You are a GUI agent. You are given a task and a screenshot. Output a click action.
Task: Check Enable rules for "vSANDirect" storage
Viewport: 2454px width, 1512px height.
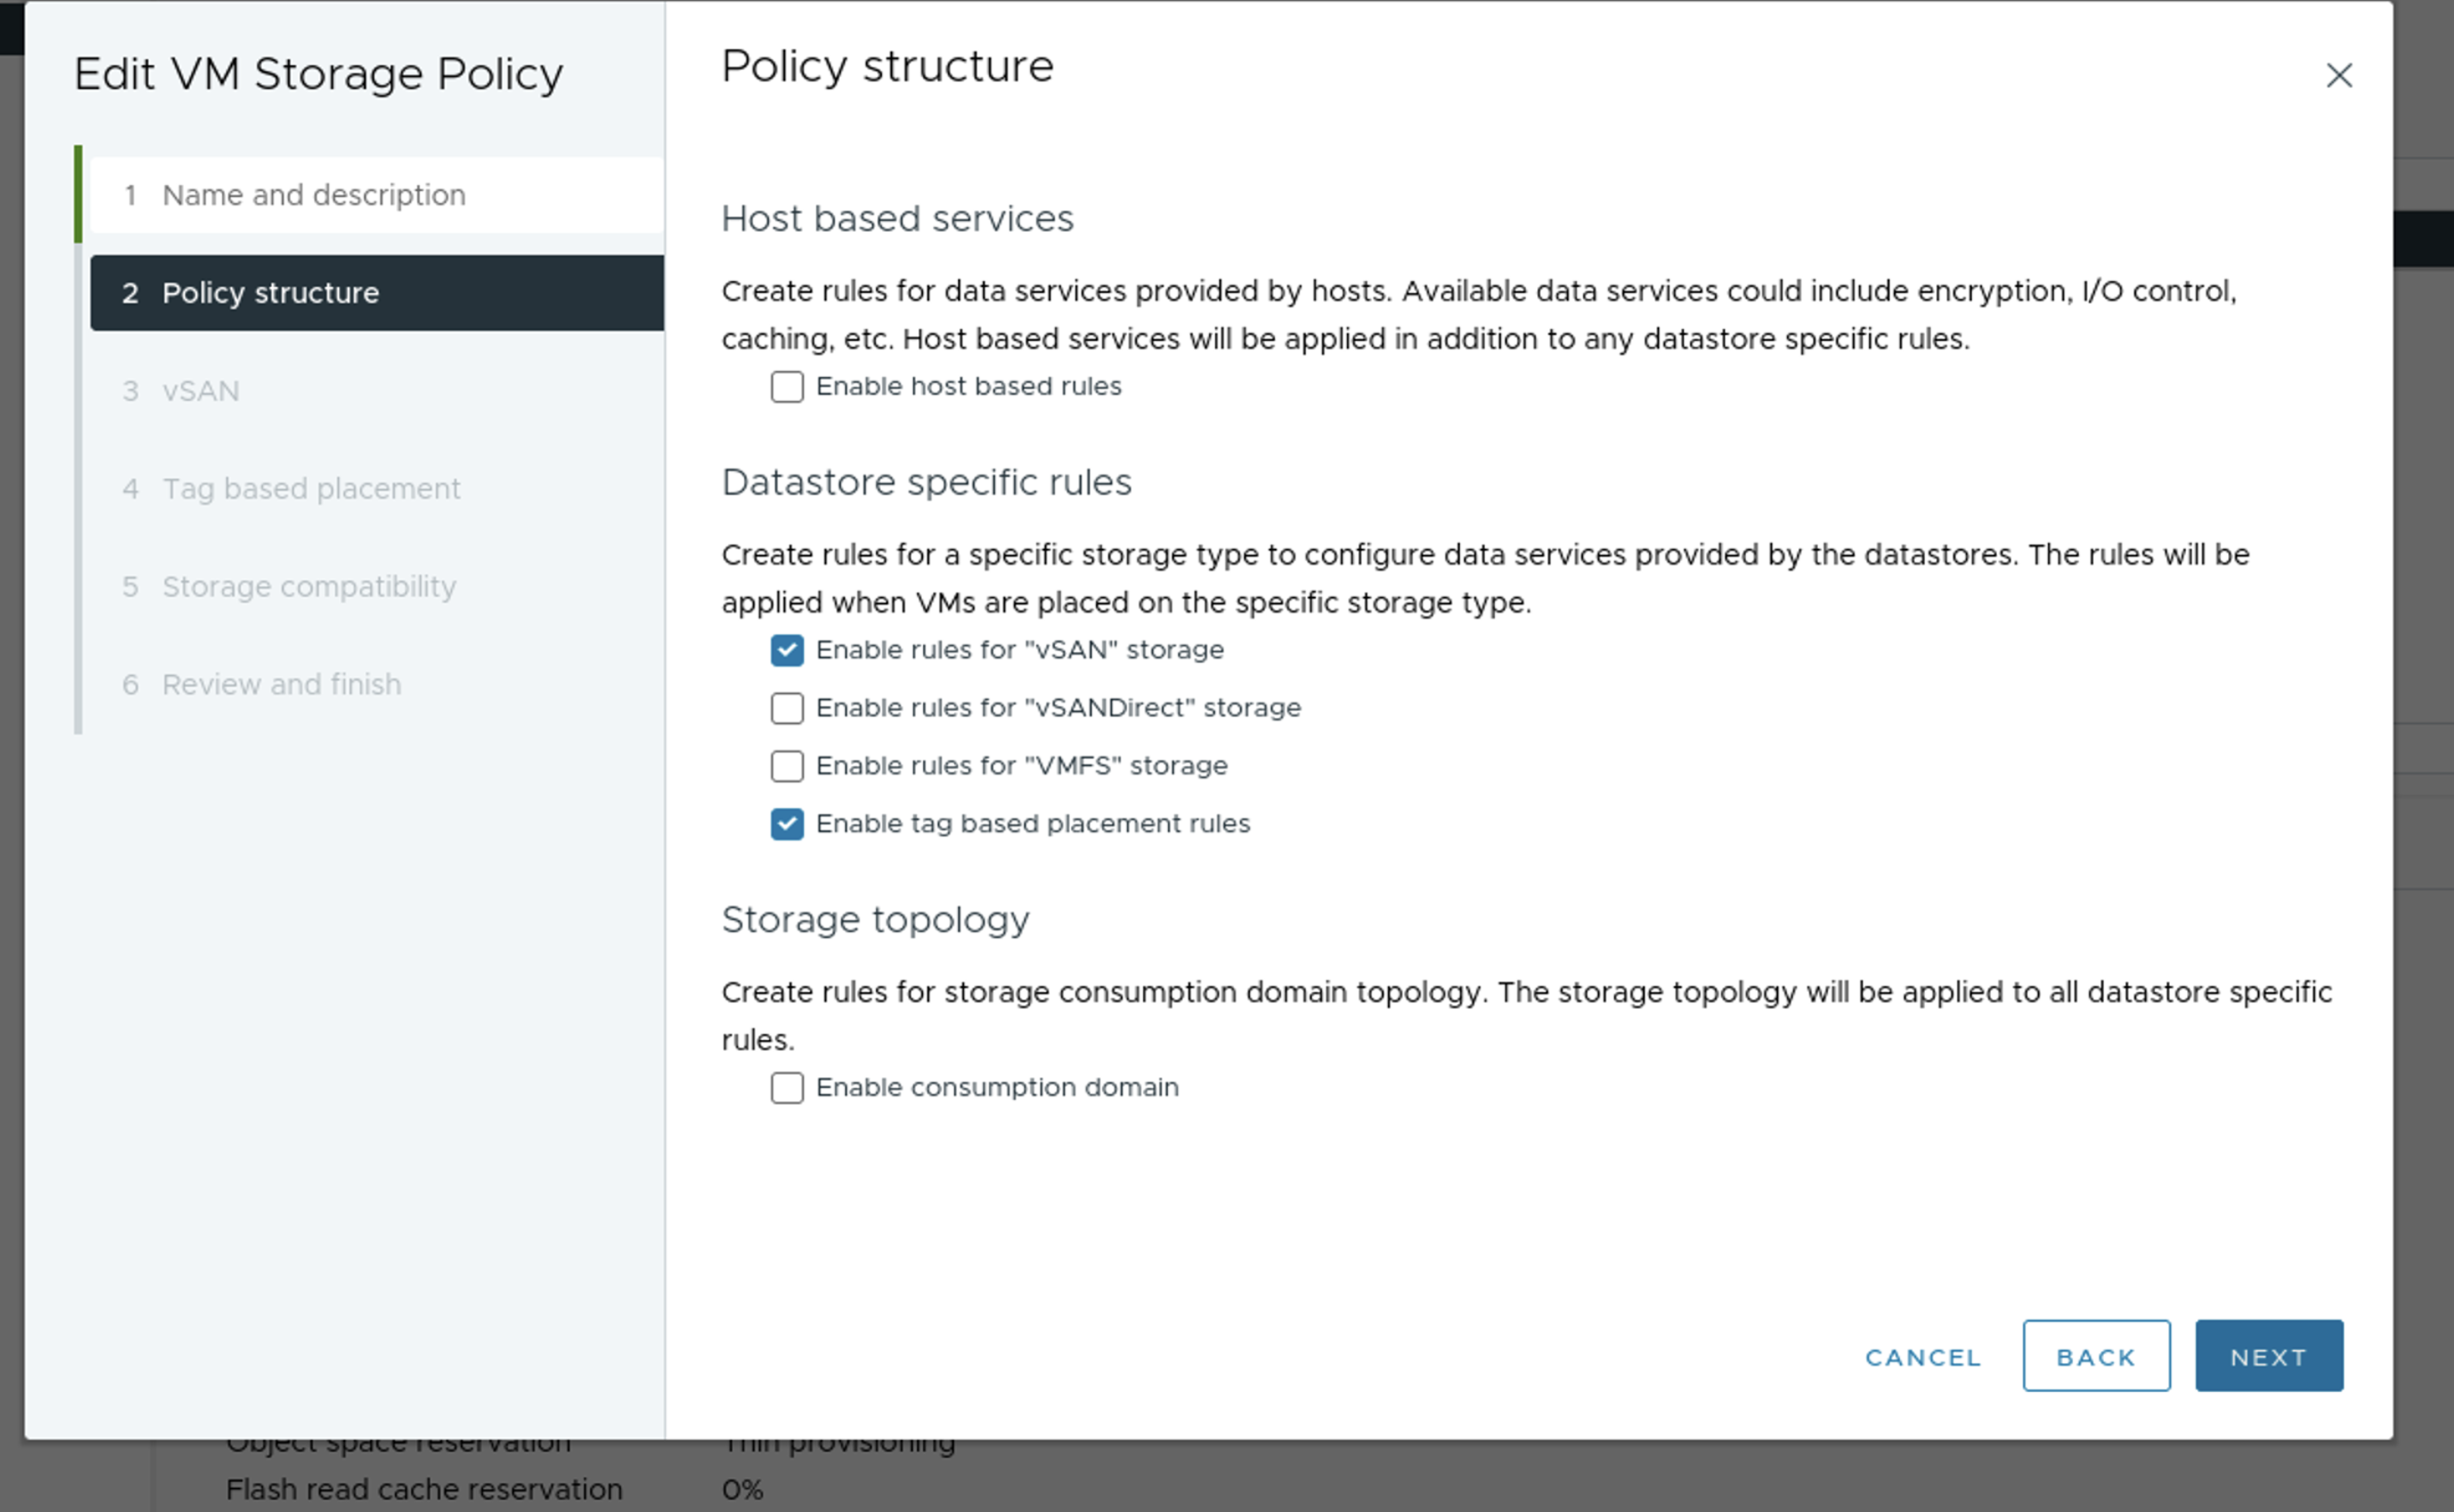coord(787,709)
